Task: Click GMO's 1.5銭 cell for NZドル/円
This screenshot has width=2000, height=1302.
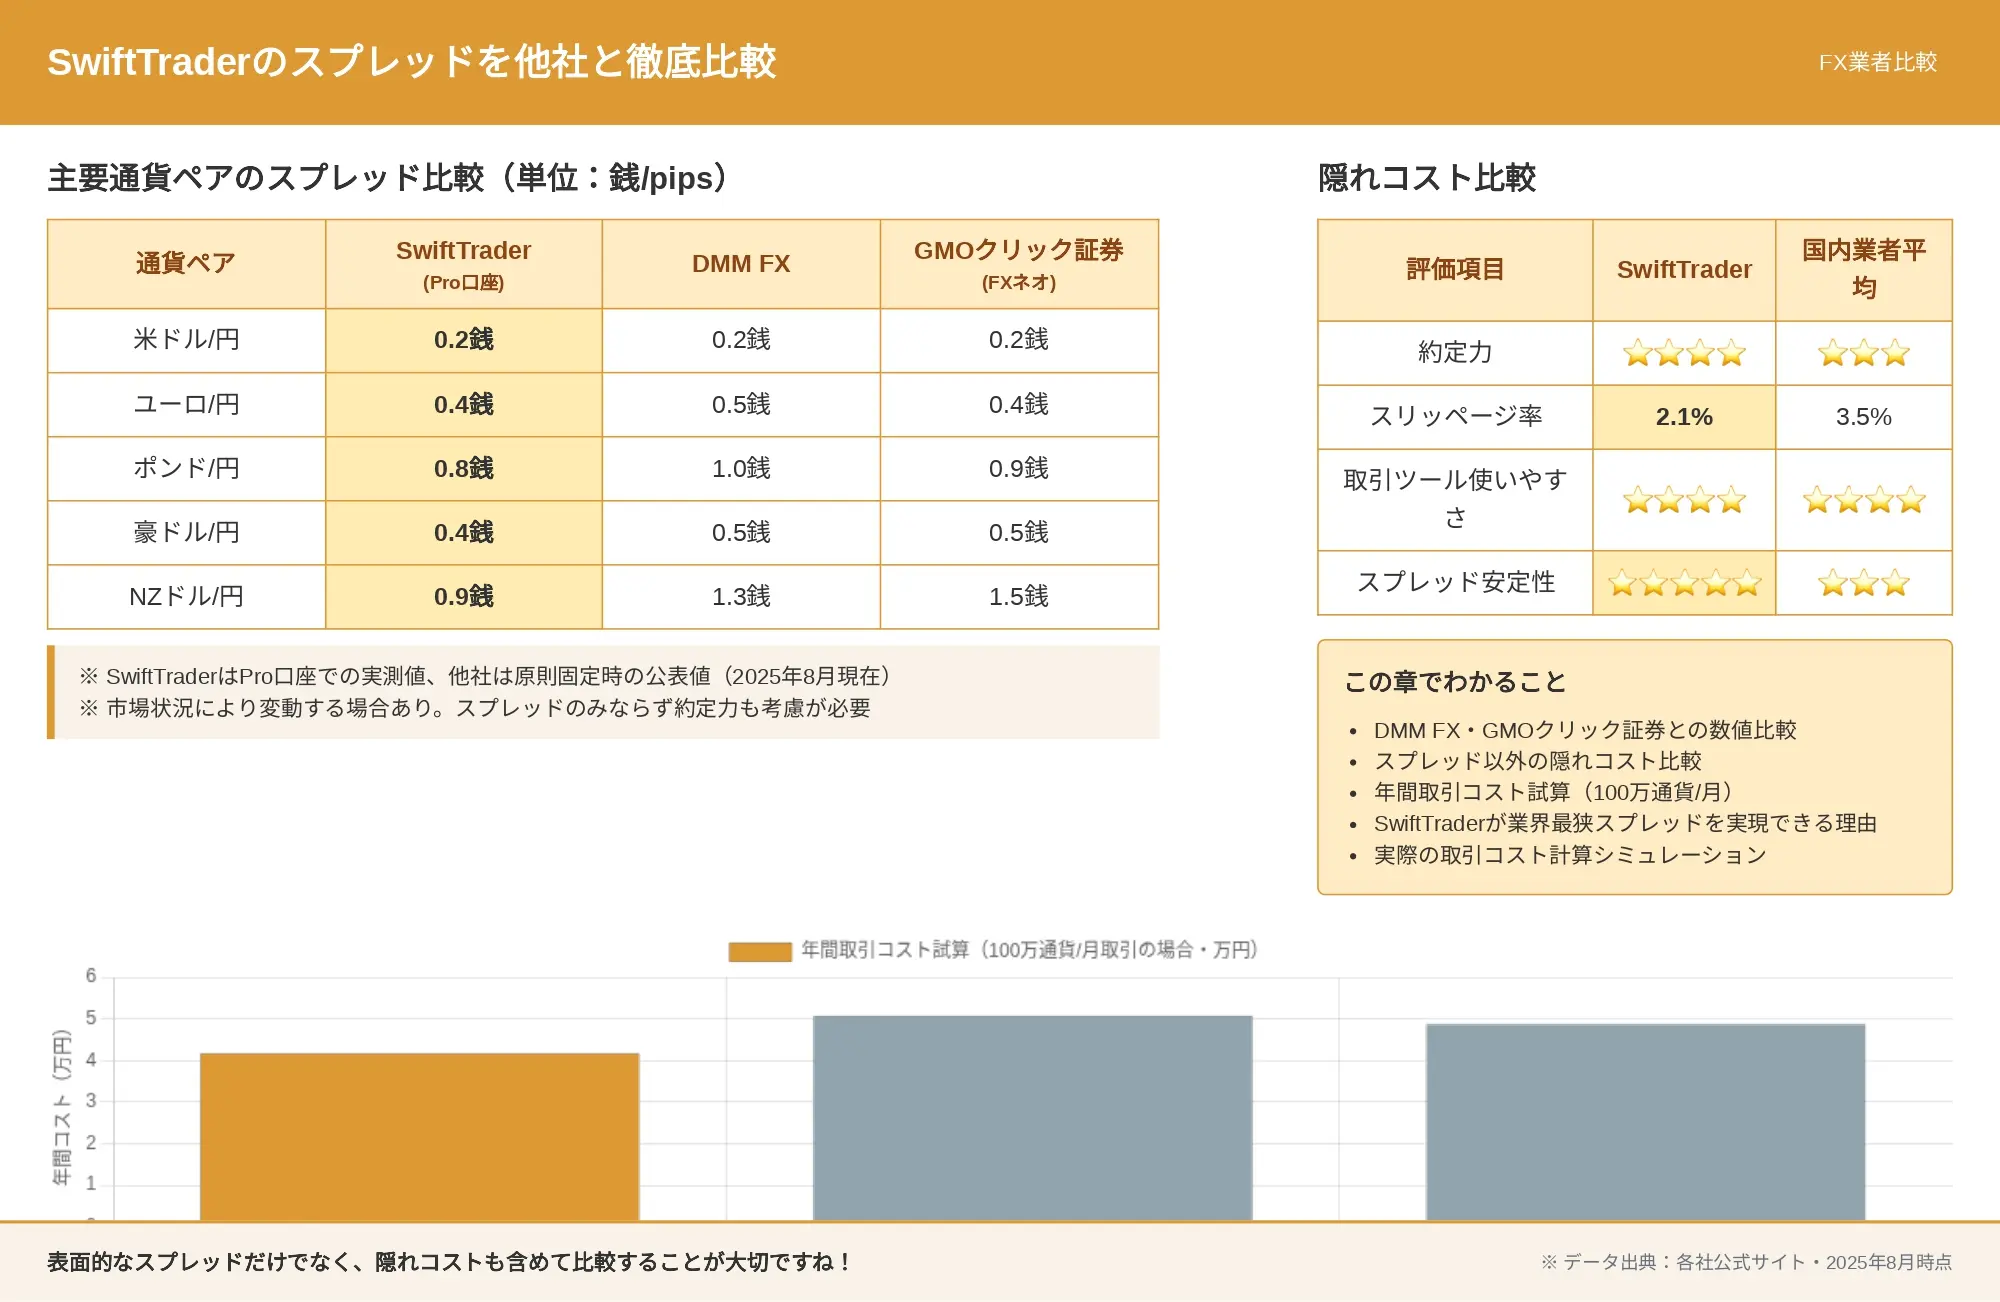Action: point(1019,596)
